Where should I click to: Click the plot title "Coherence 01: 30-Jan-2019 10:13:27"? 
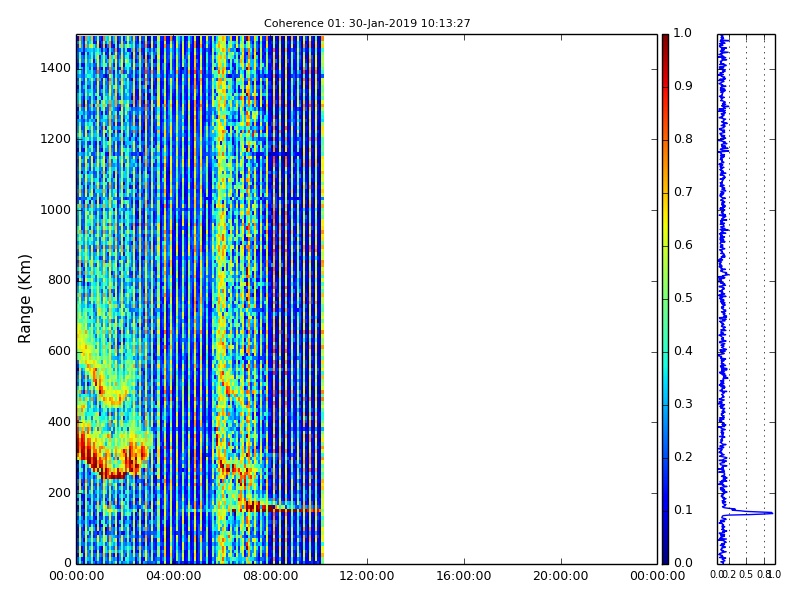click(367, 23)
